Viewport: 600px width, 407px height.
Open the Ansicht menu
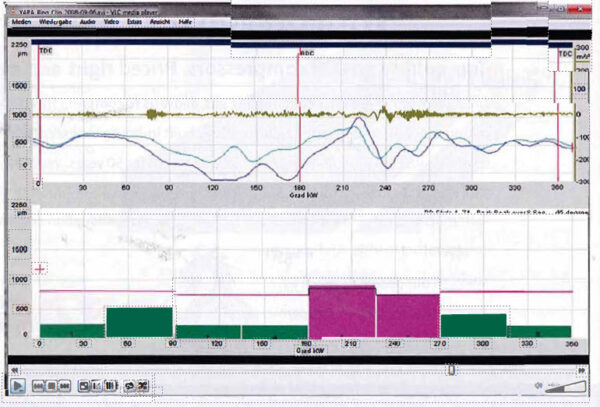160,22
